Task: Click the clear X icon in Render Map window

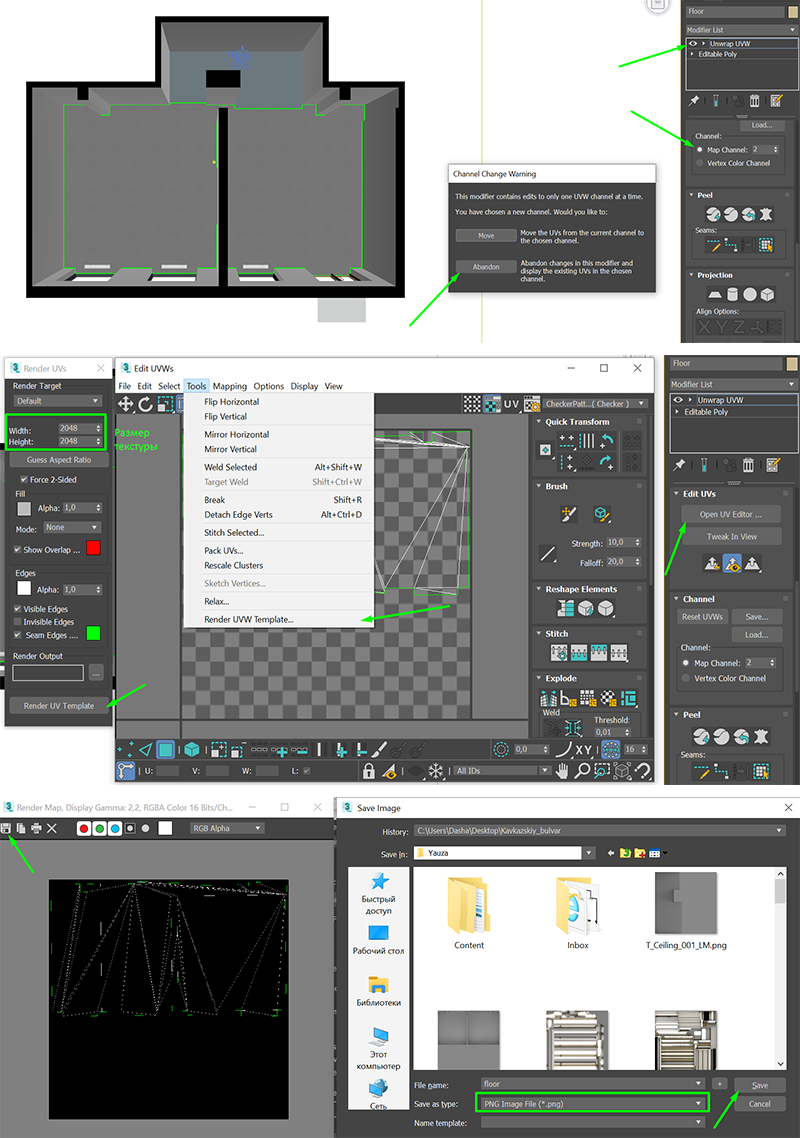Action: (x=52, y=828)
